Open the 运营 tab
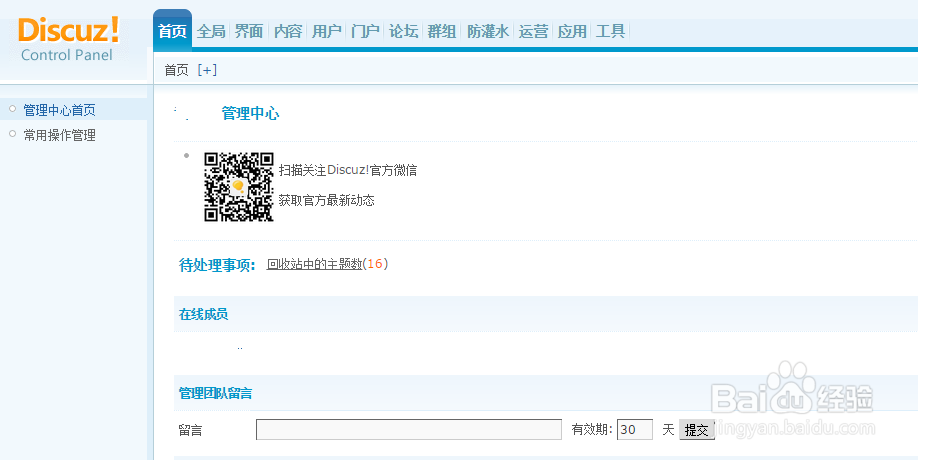The image size is (927, 460). point(533,31)
